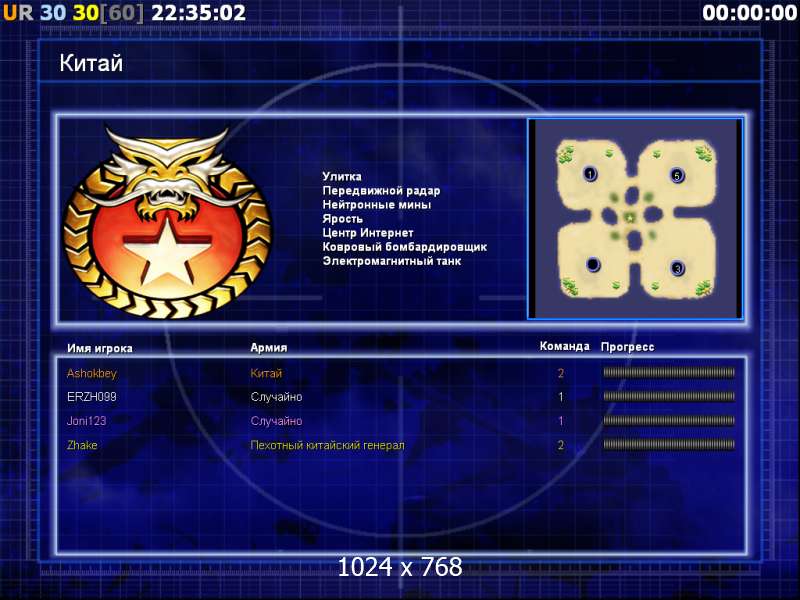Click the "UR" overlay indicator
This screenshot has height=600, width=800.
coord(18,13)
